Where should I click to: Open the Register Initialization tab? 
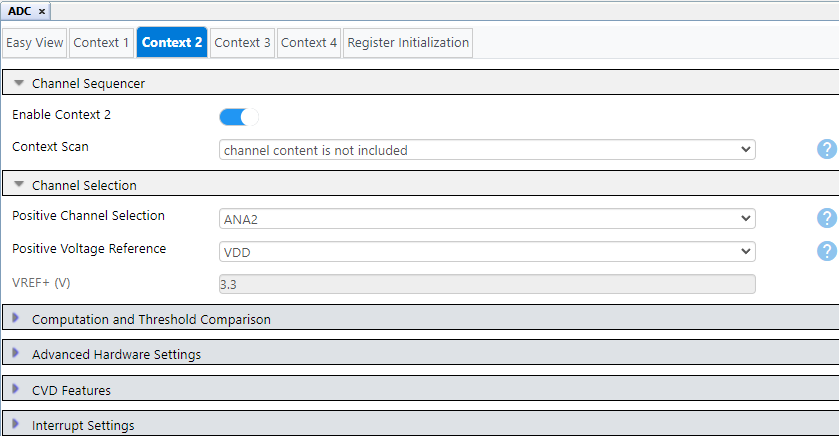pyautogui.click(x=408, y=43)
